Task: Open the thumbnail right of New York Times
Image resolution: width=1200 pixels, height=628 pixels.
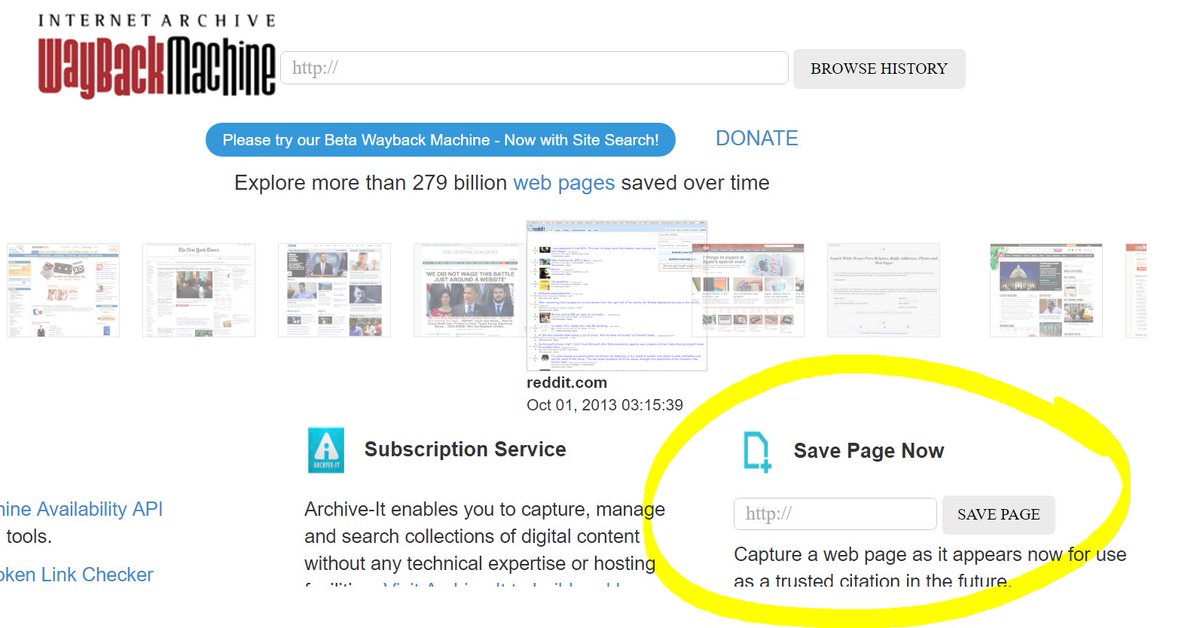Action: click(x=334, y=289)
